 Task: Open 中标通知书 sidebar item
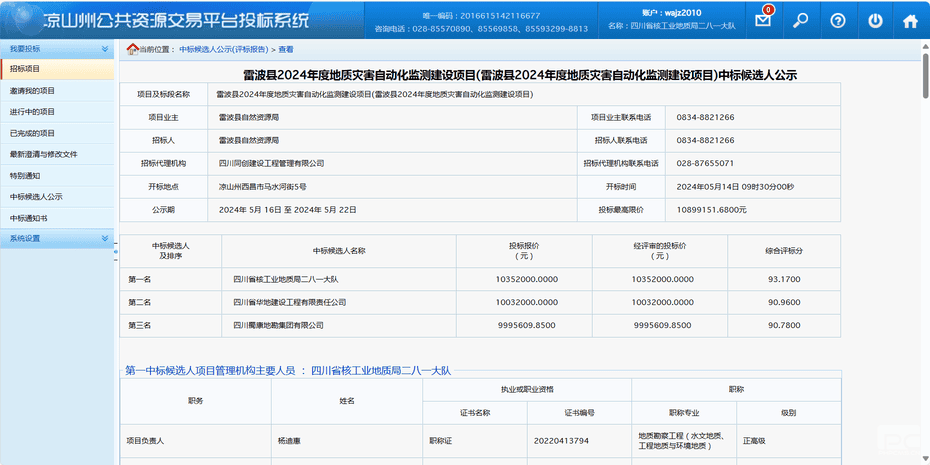pyautogui.click(x=29, y=218)
